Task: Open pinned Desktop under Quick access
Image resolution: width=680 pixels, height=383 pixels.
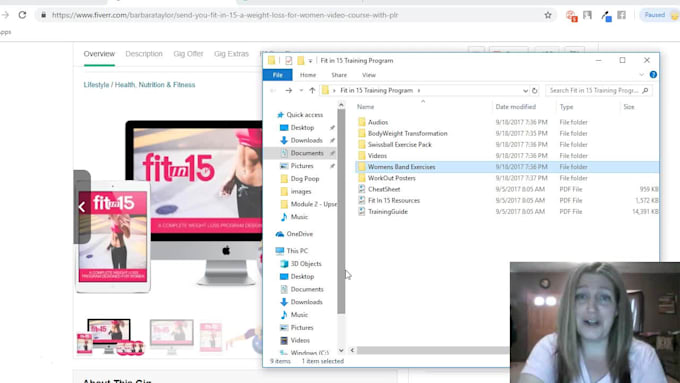Action: point(302,128)
